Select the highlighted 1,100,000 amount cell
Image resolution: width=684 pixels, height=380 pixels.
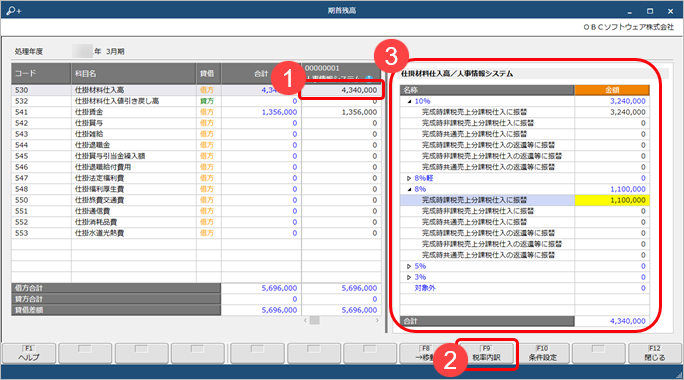pos(612,200)
